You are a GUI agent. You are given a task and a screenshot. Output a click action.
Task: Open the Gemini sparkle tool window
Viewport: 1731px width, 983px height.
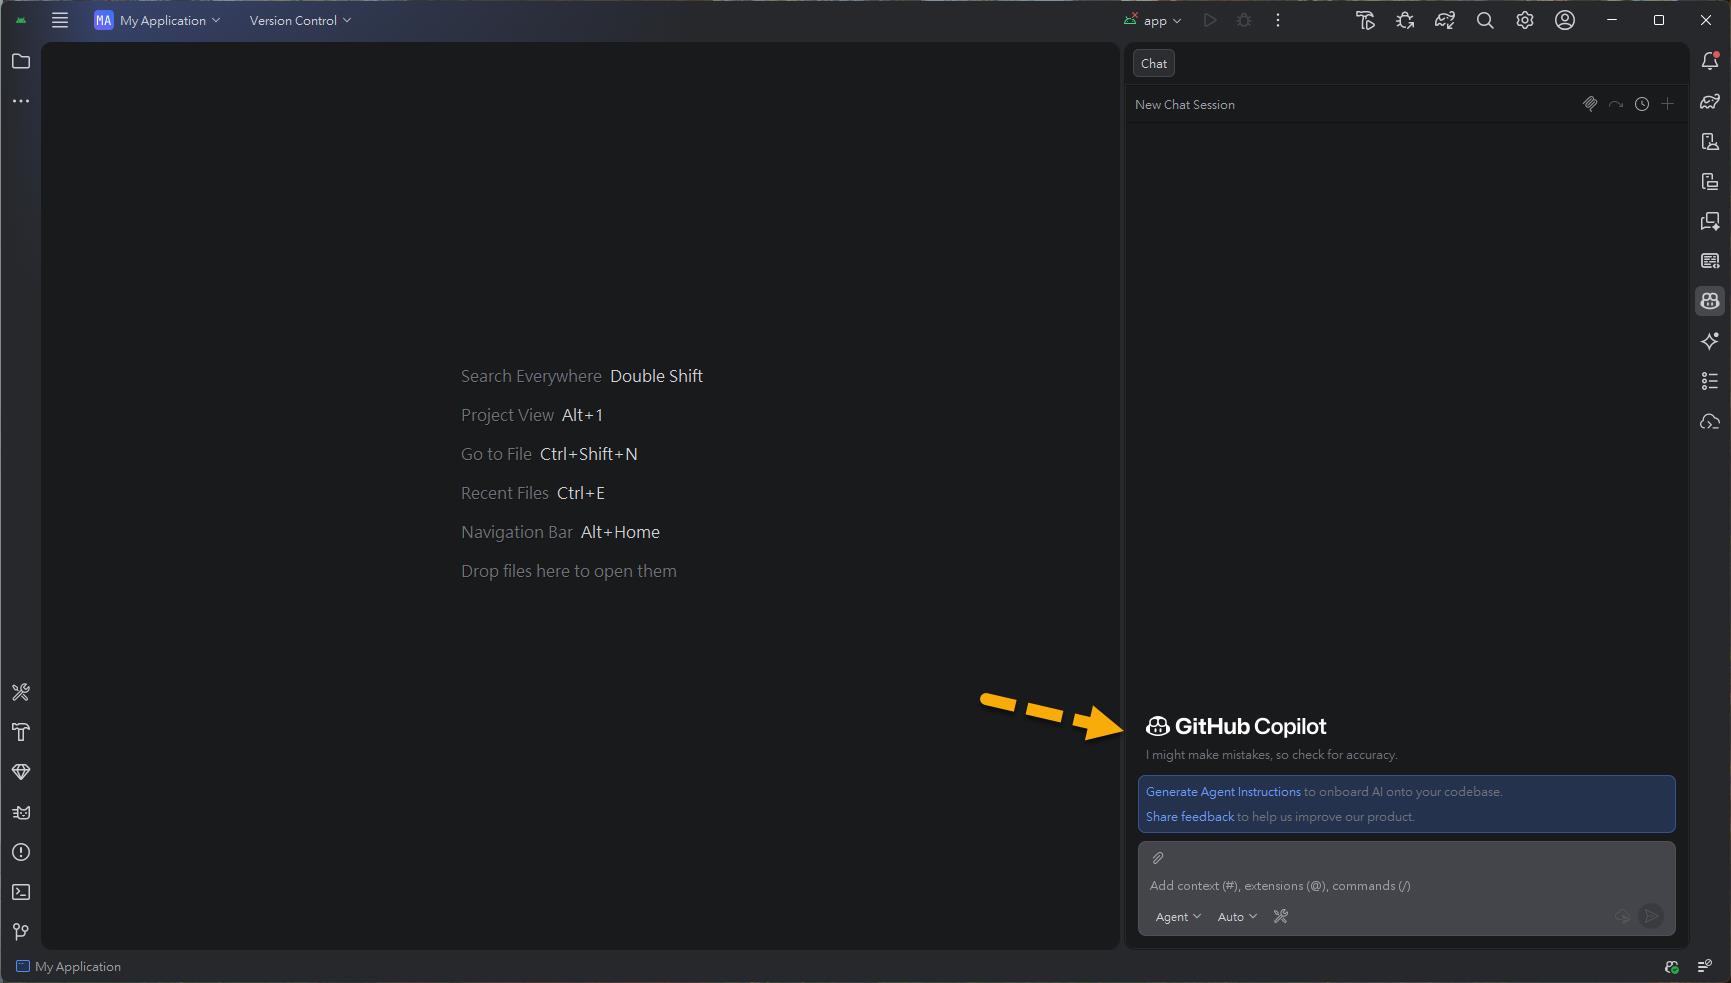click(1710, 341)
